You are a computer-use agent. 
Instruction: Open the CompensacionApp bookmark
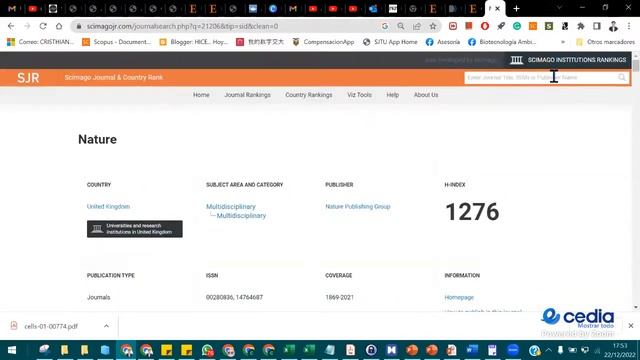click(x=323, y=42)
